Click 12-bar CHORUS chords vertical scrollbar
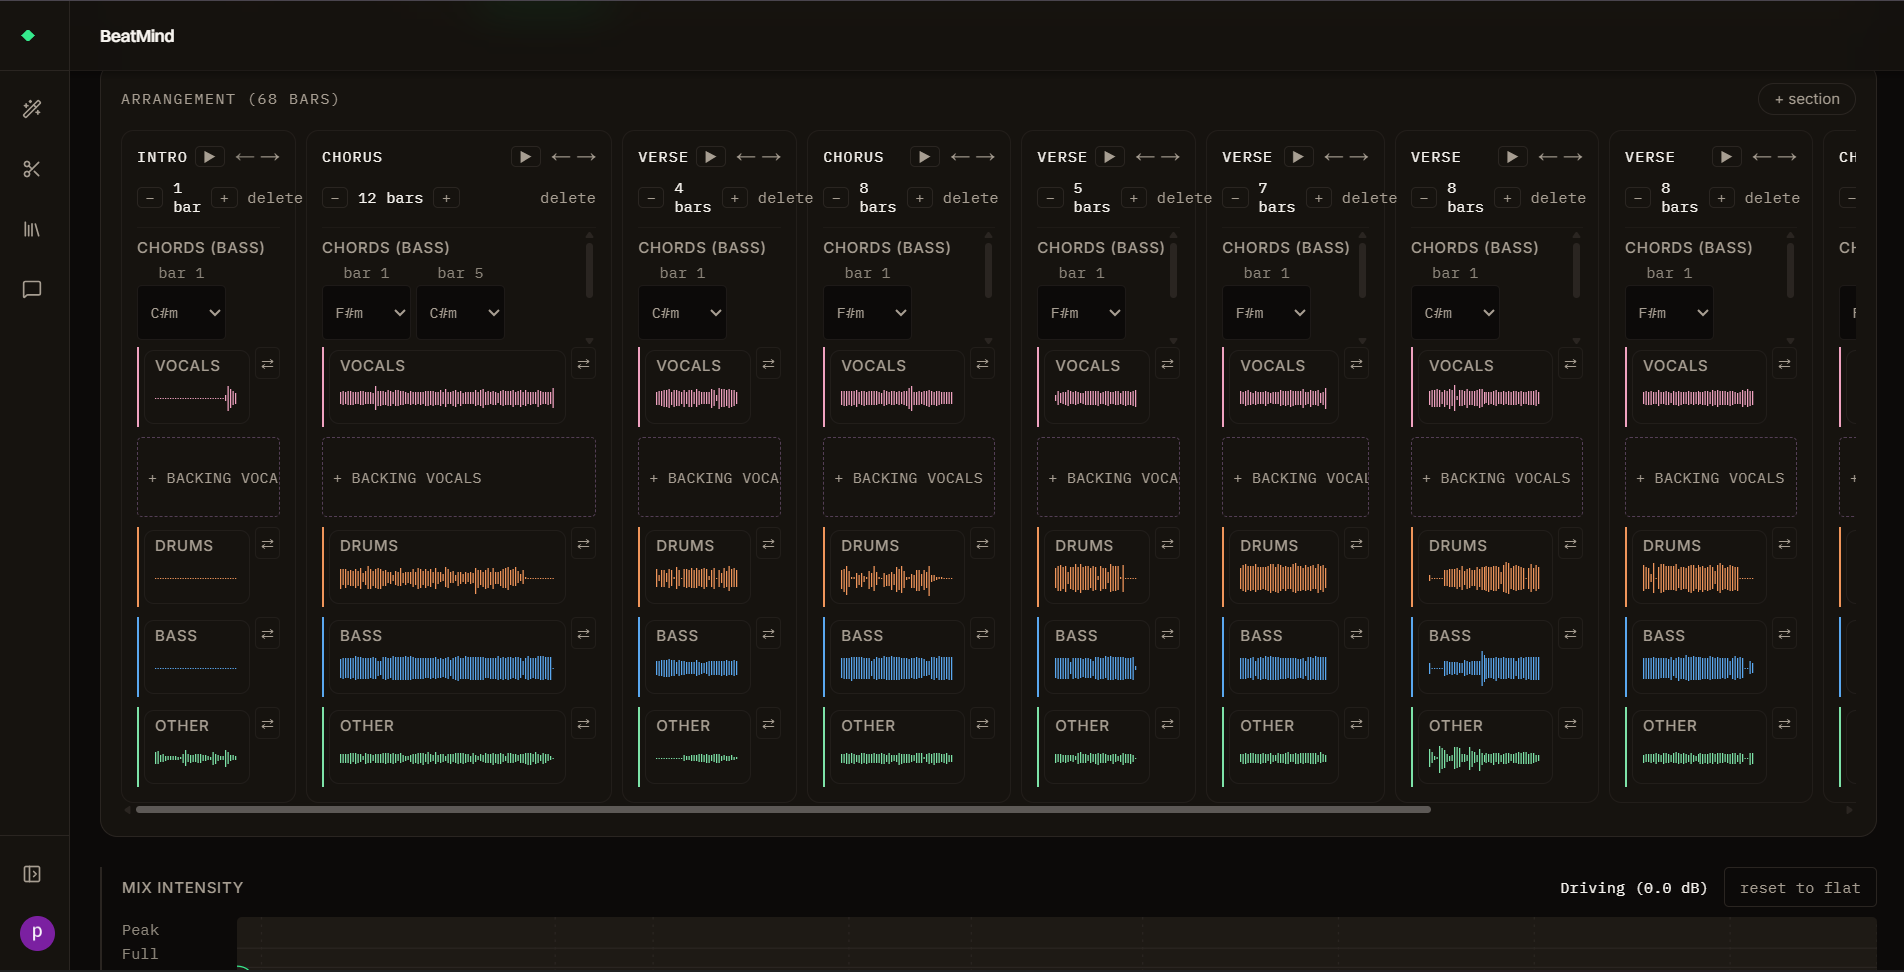The height and width of the screenshot is (972, 1904). [589, 270]
